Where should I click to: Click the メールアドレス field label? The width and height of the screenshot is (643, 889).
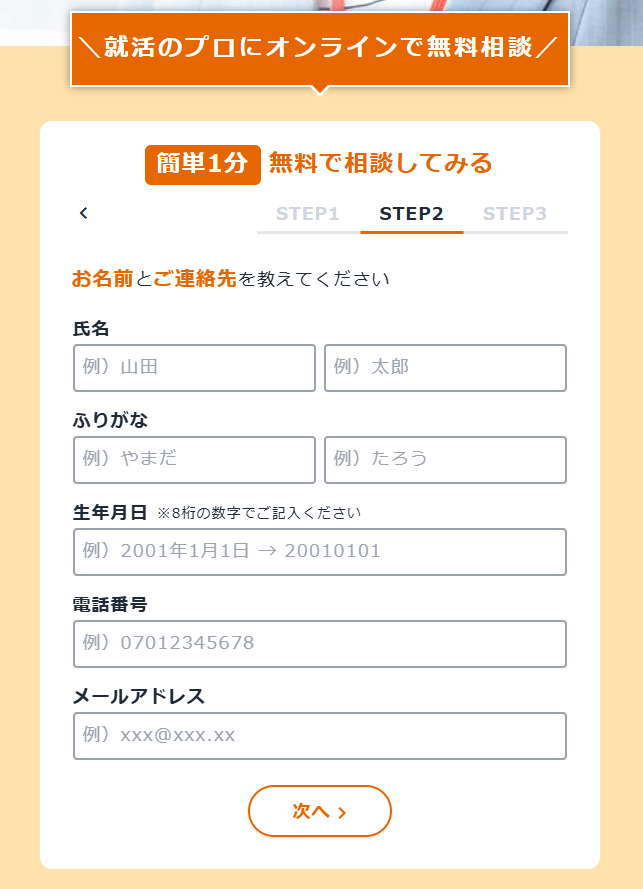point(138,696)
